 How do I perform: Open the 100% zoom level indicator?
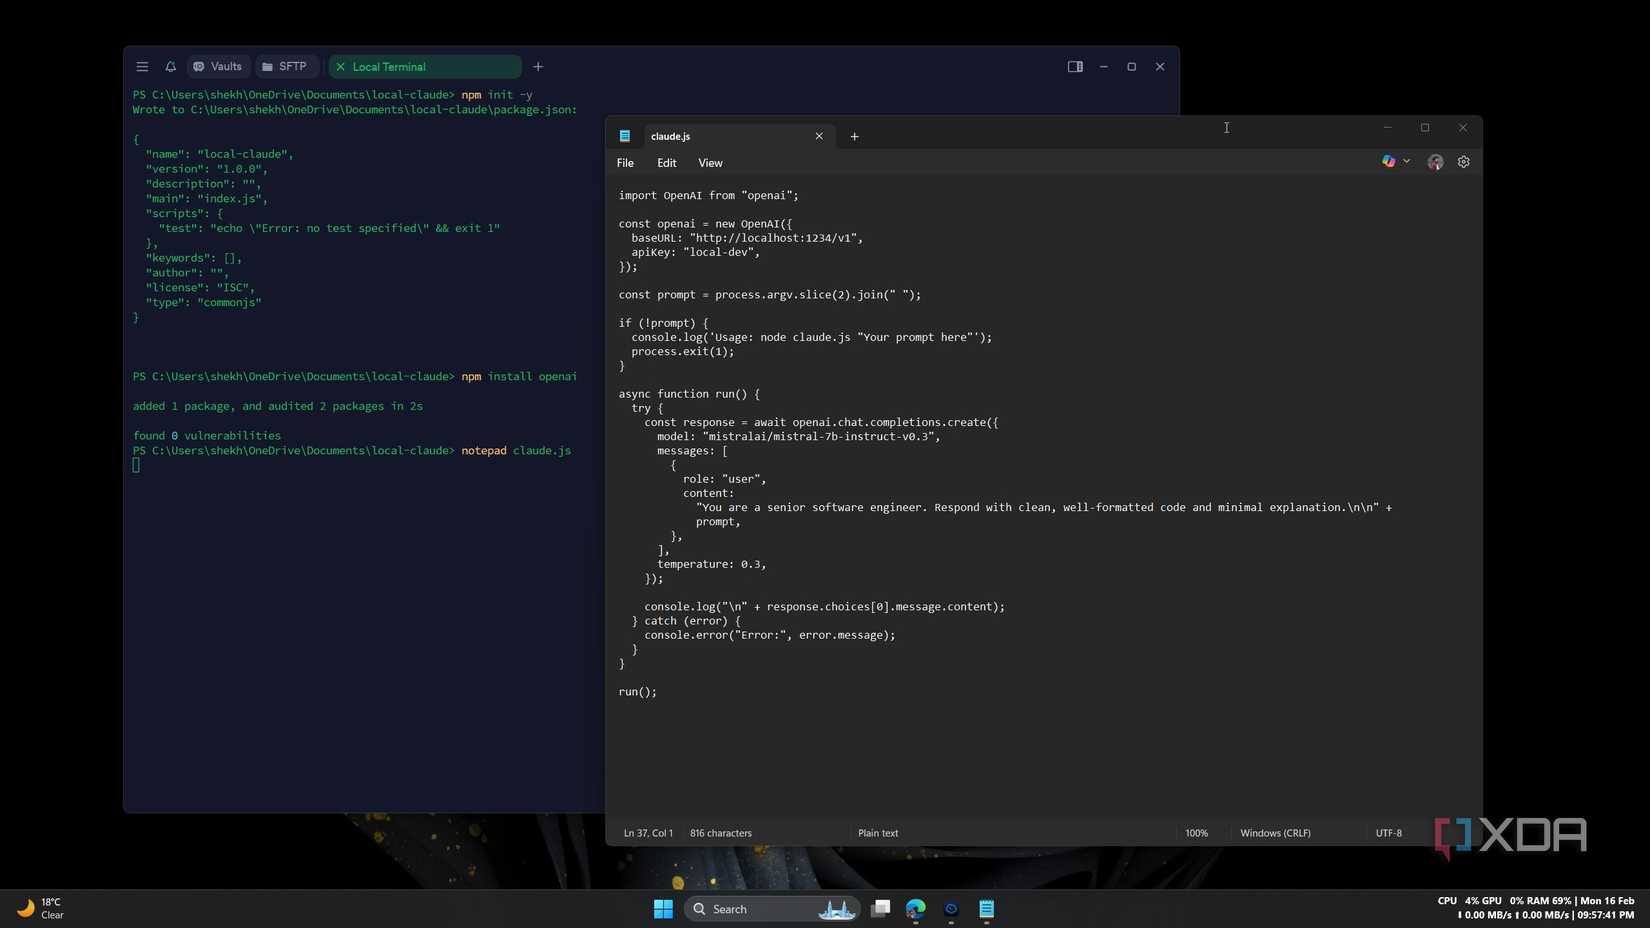coord(1197,833)
